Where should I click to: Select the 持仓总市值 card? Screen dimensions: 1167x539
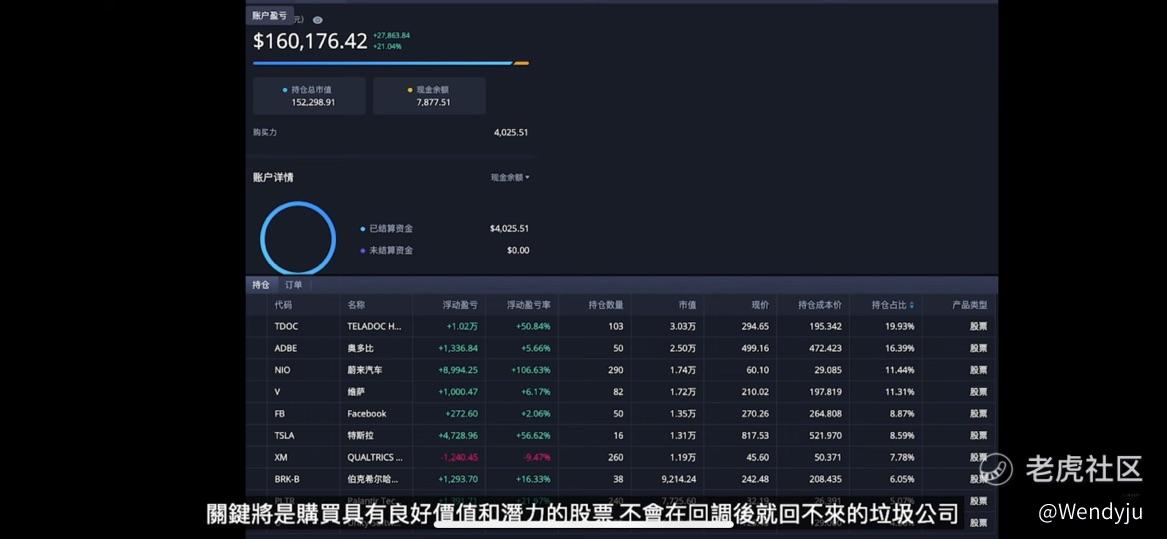309,96
